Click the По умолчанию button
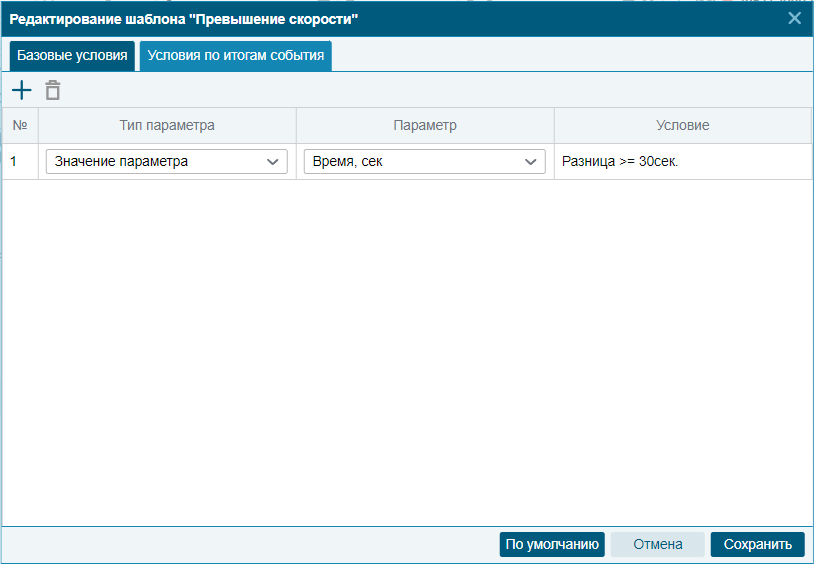 tap(552, 544)
